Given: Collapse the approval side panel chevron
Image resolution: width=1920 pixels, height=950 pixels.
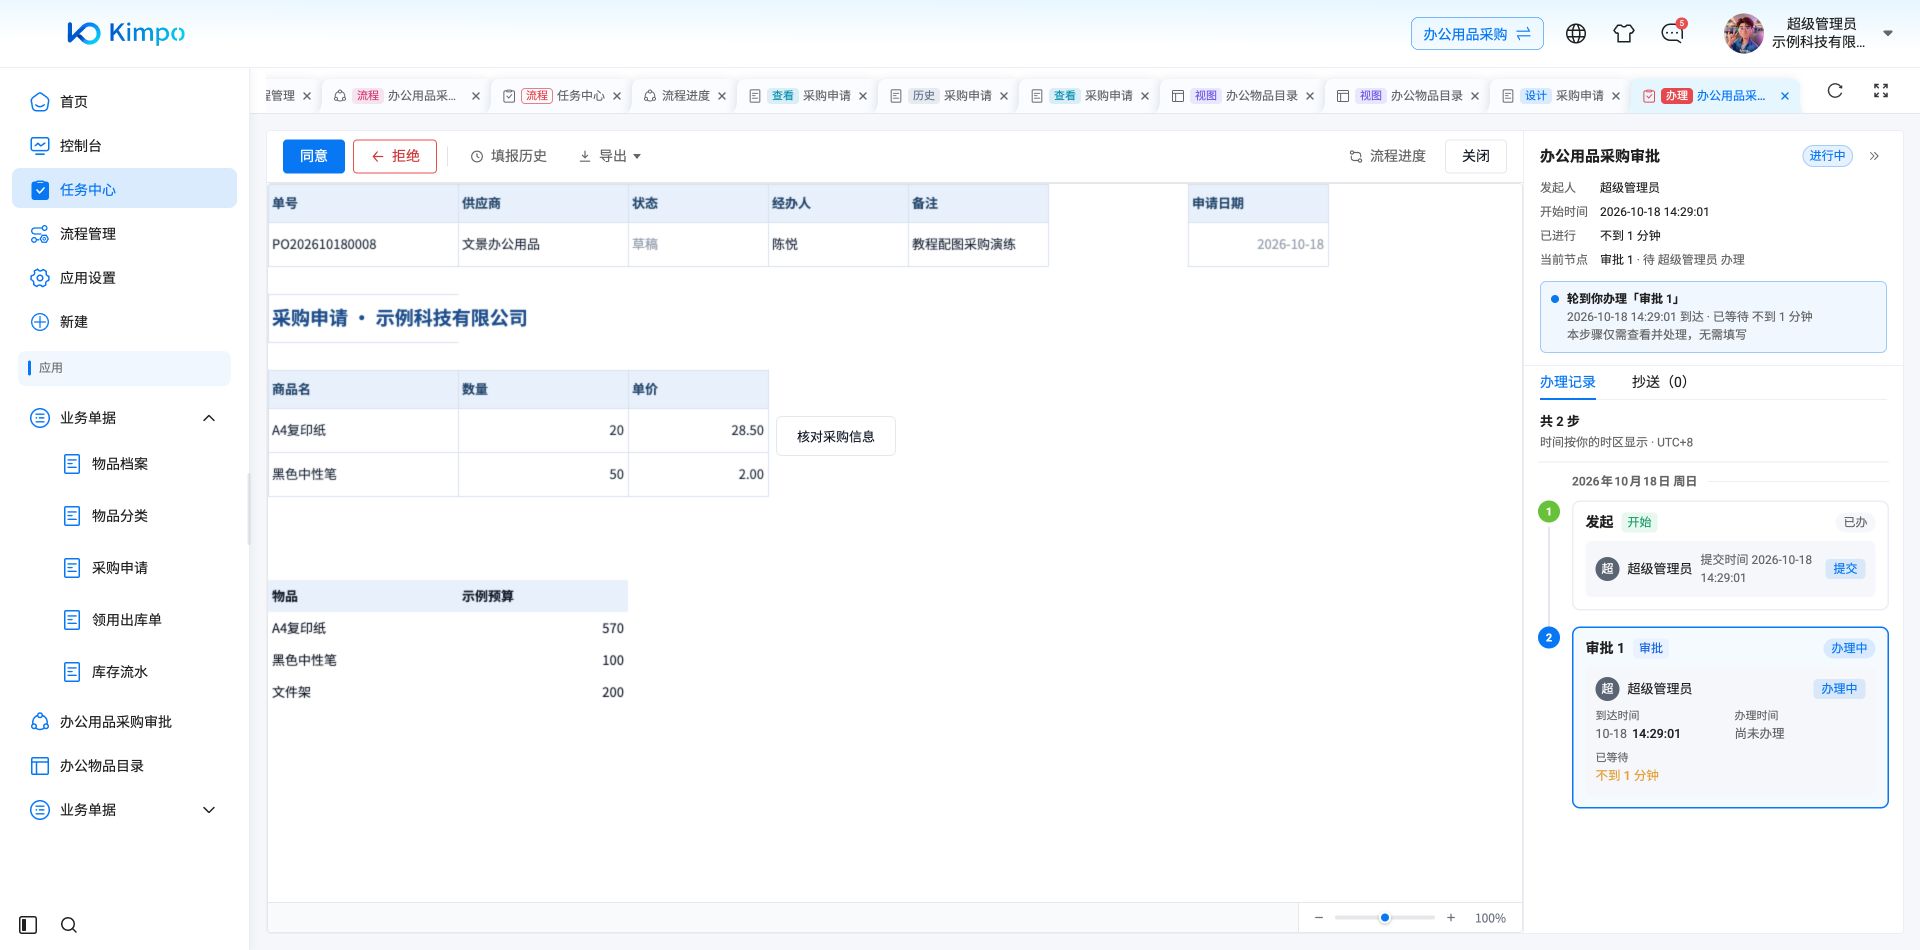Looking at the screenshot, I should click(1875, 156).
